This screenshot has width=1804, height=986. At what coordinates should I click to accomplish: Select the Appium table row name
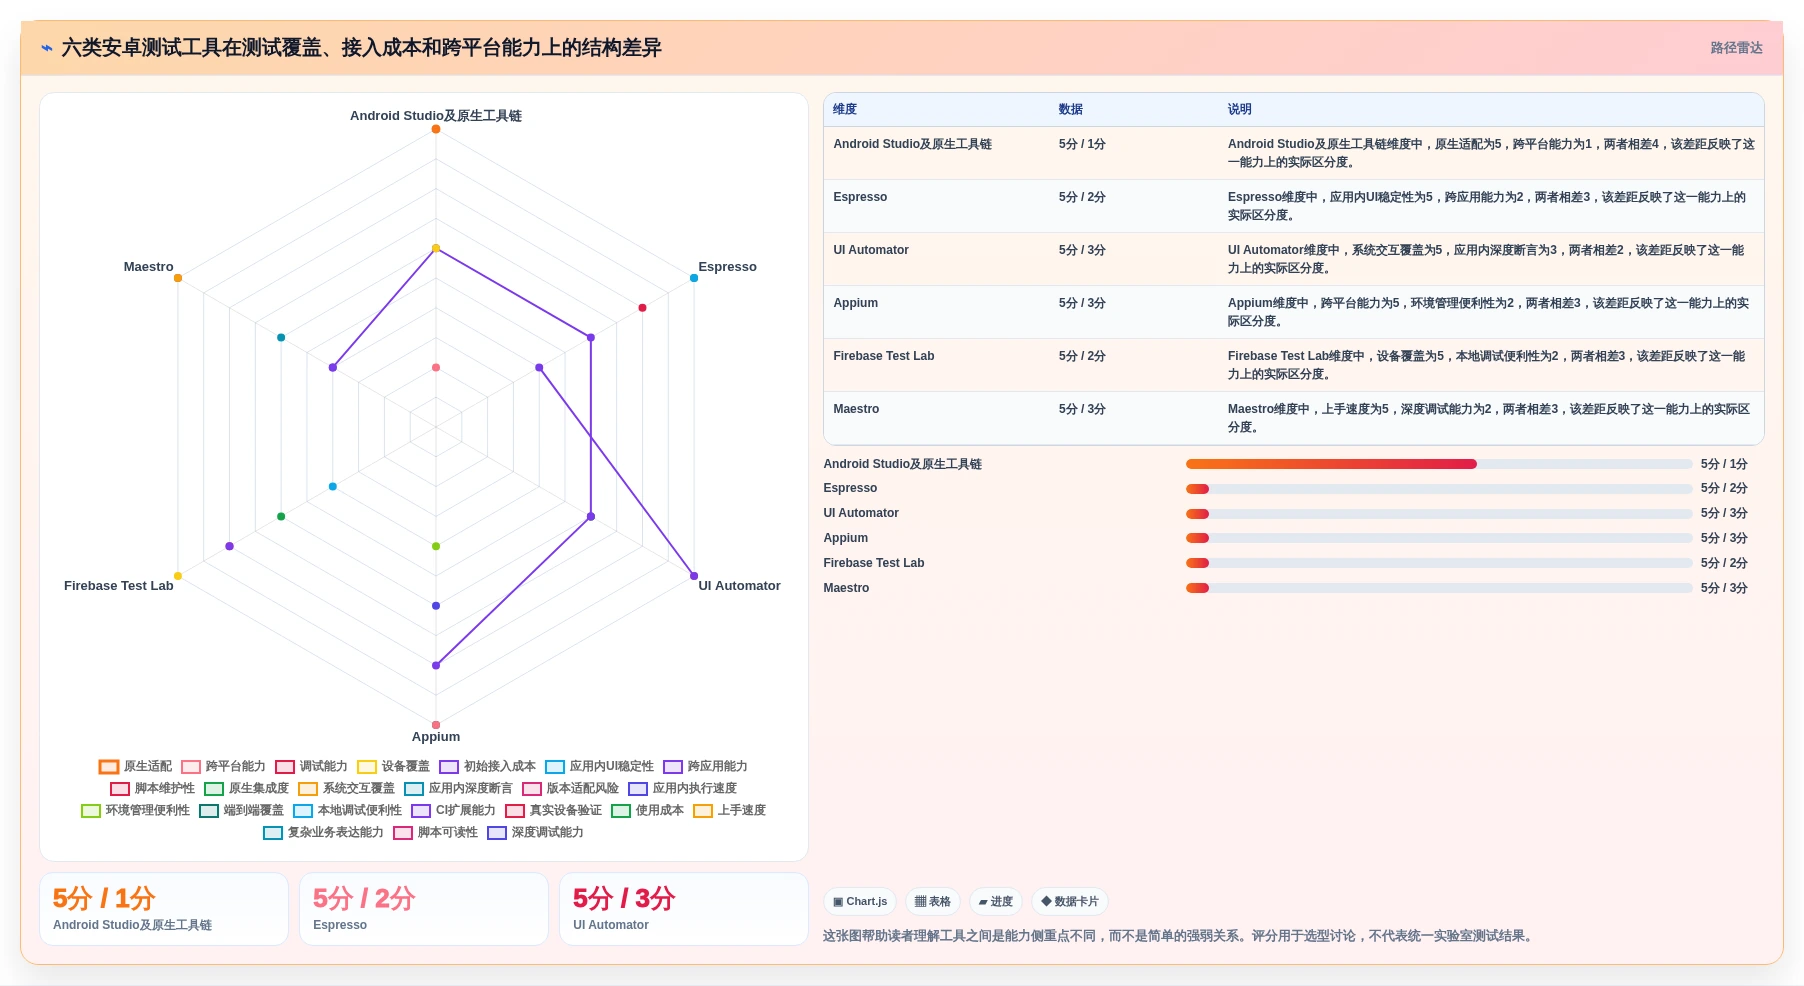point(856,303)
